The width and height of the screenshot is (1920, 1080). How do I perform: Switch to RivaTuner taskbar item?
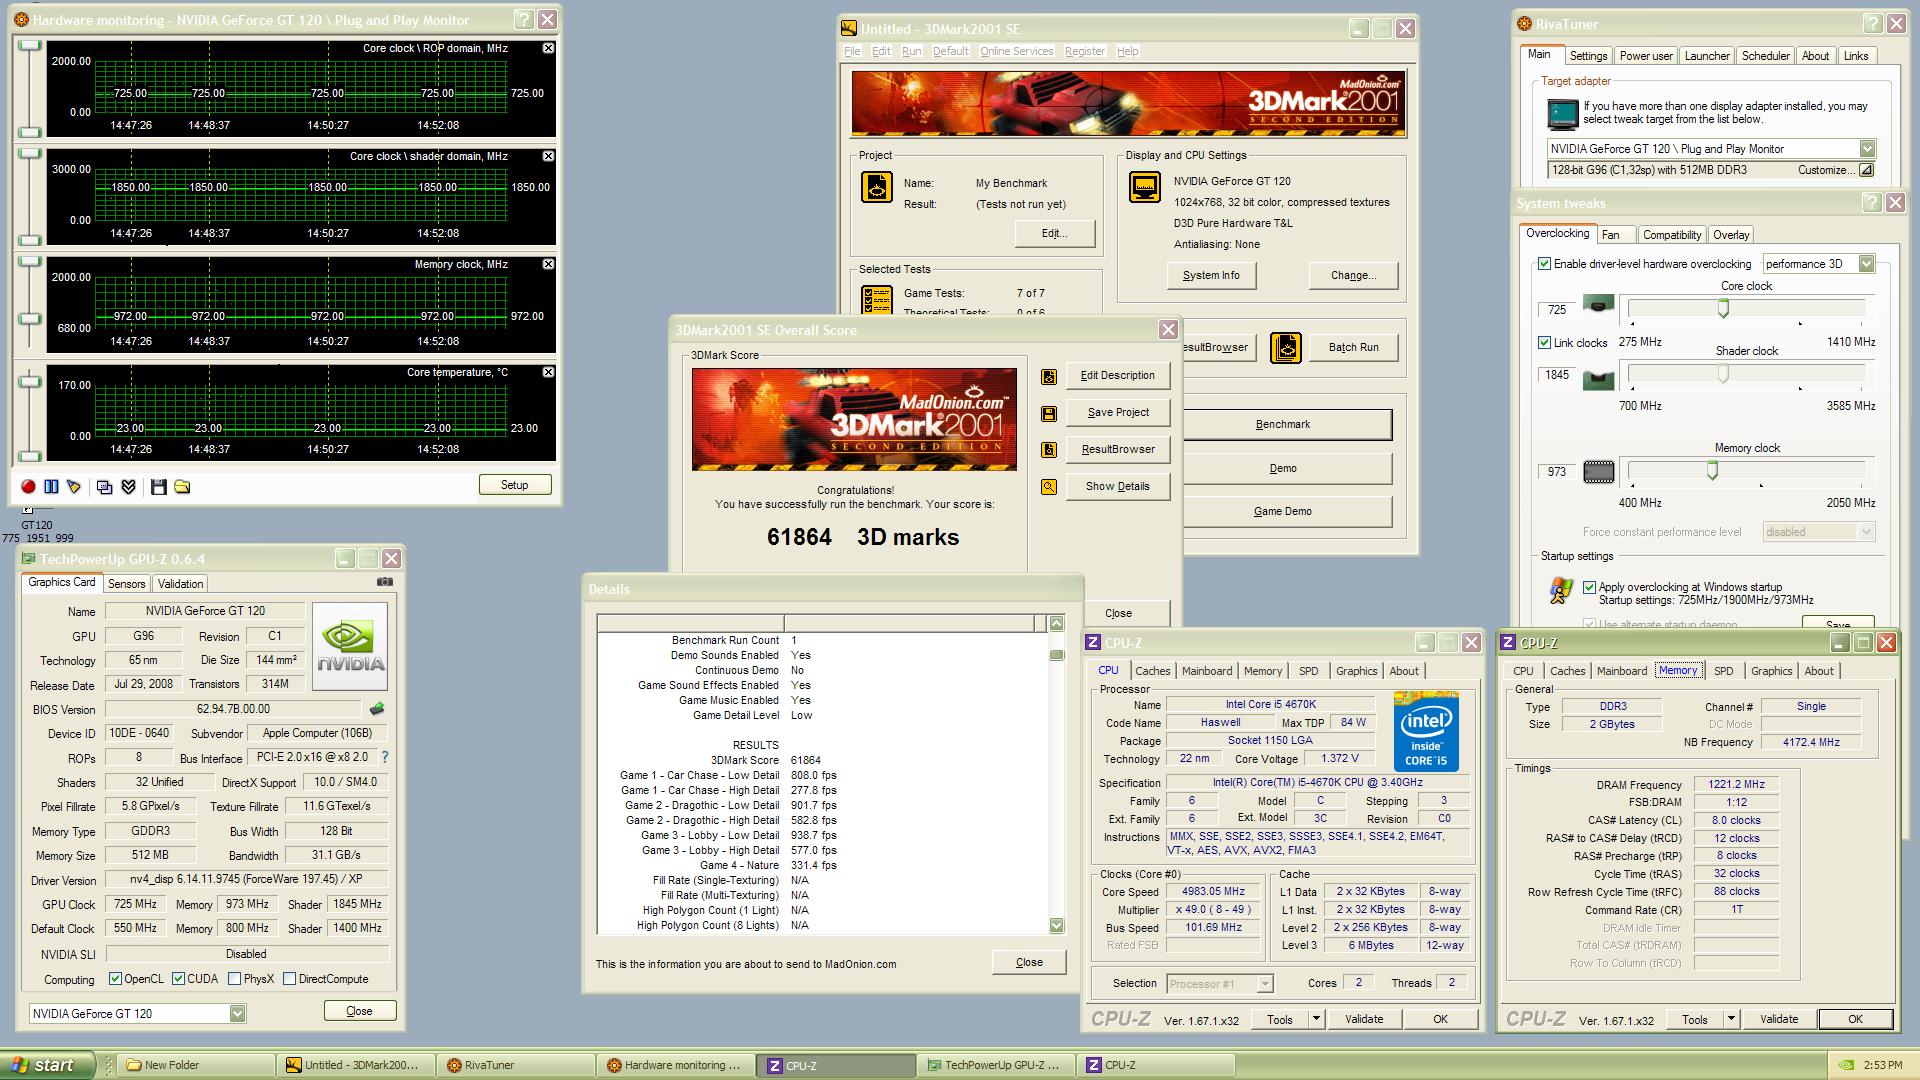pos(517,1065)
